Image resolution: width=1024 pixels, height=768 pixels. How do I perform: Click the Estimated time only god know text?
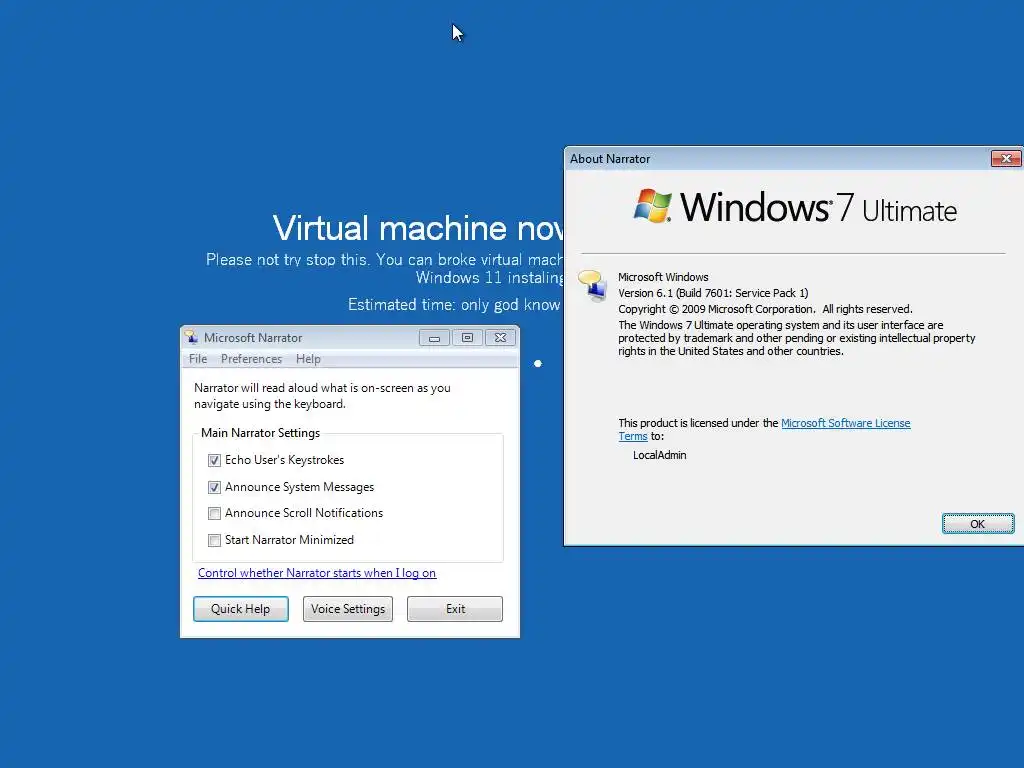pos(454,305)
